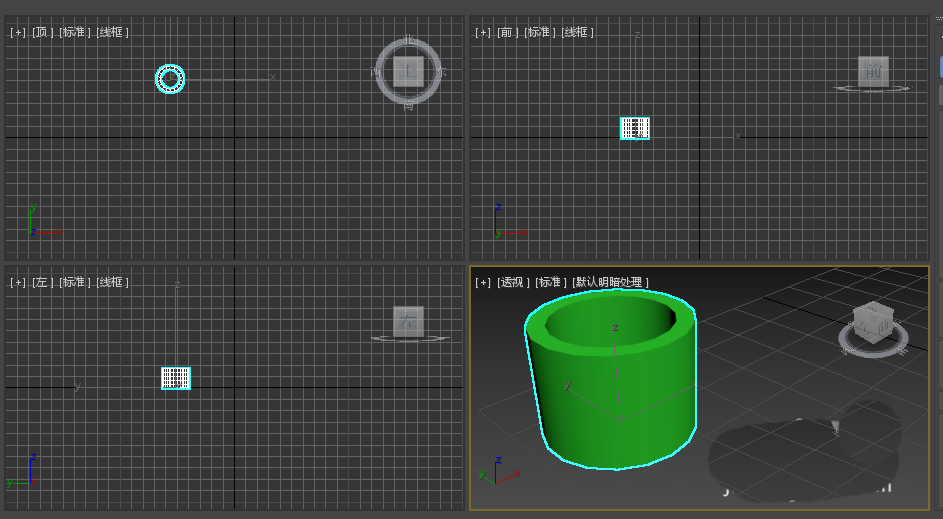Open the [默认明暗处理] shading menu
This screenshot has height=519, width=943.
[x=610, y=282]
